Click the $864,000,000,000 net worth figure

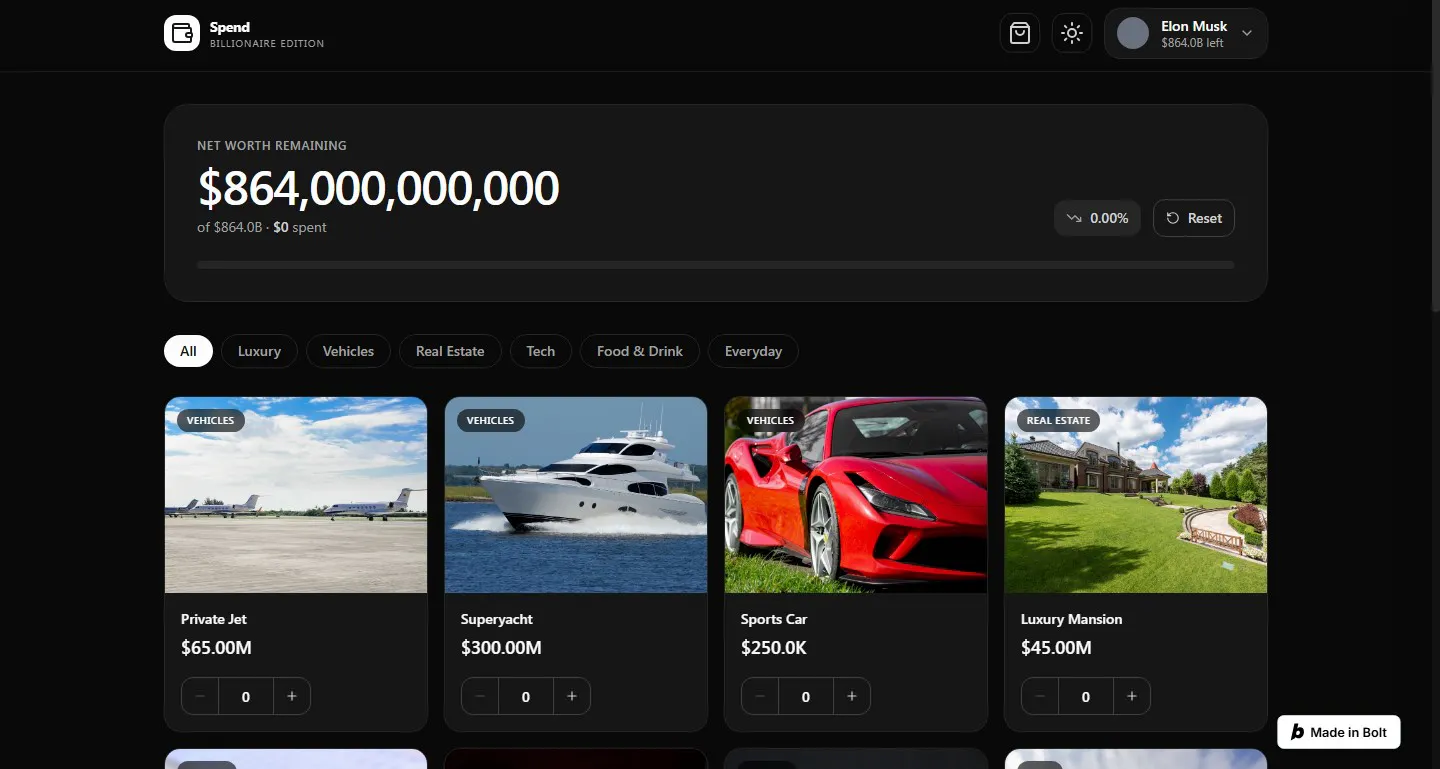click(x=378, y=188)
